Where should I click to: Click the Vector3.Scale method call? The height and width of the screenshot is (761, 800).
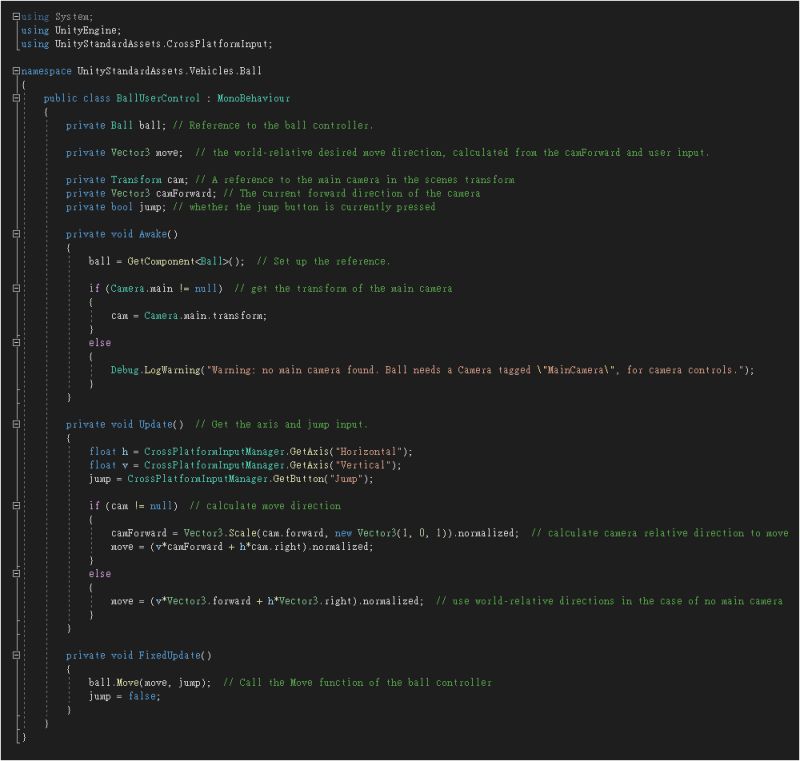coord(220,533)
